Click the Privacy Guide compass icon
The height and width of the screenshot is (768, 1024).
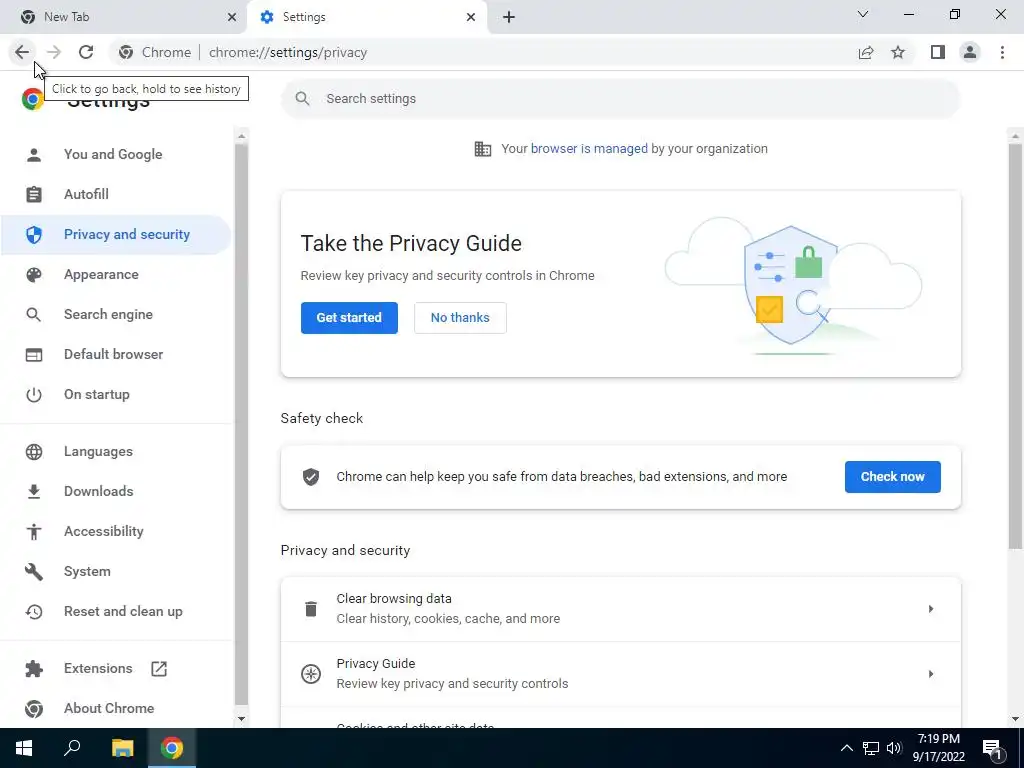pos(311,674)
